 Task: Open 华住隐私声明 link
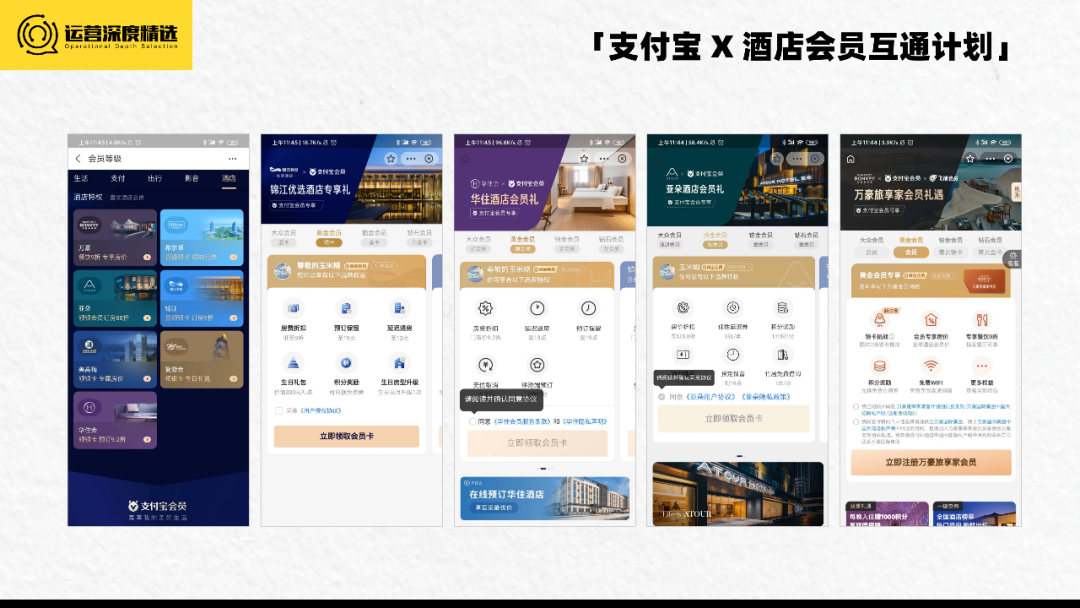(x=585, y=421)
